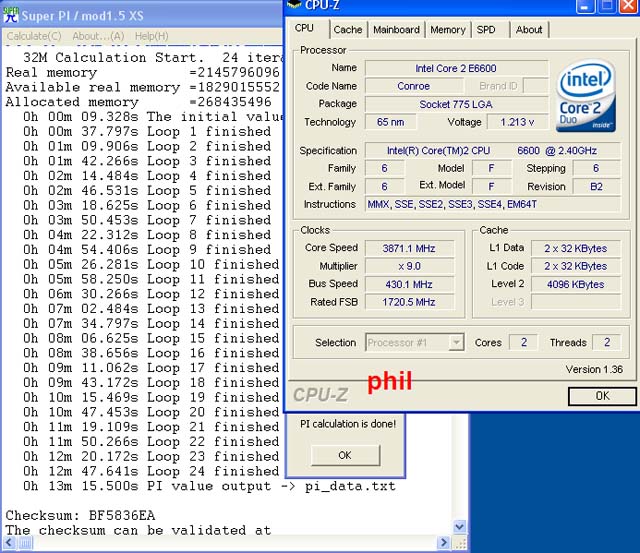Click the Revision value B2
The height and width of the screenshot is (553, 640).
pyautogui.click(x=596, y=187)
